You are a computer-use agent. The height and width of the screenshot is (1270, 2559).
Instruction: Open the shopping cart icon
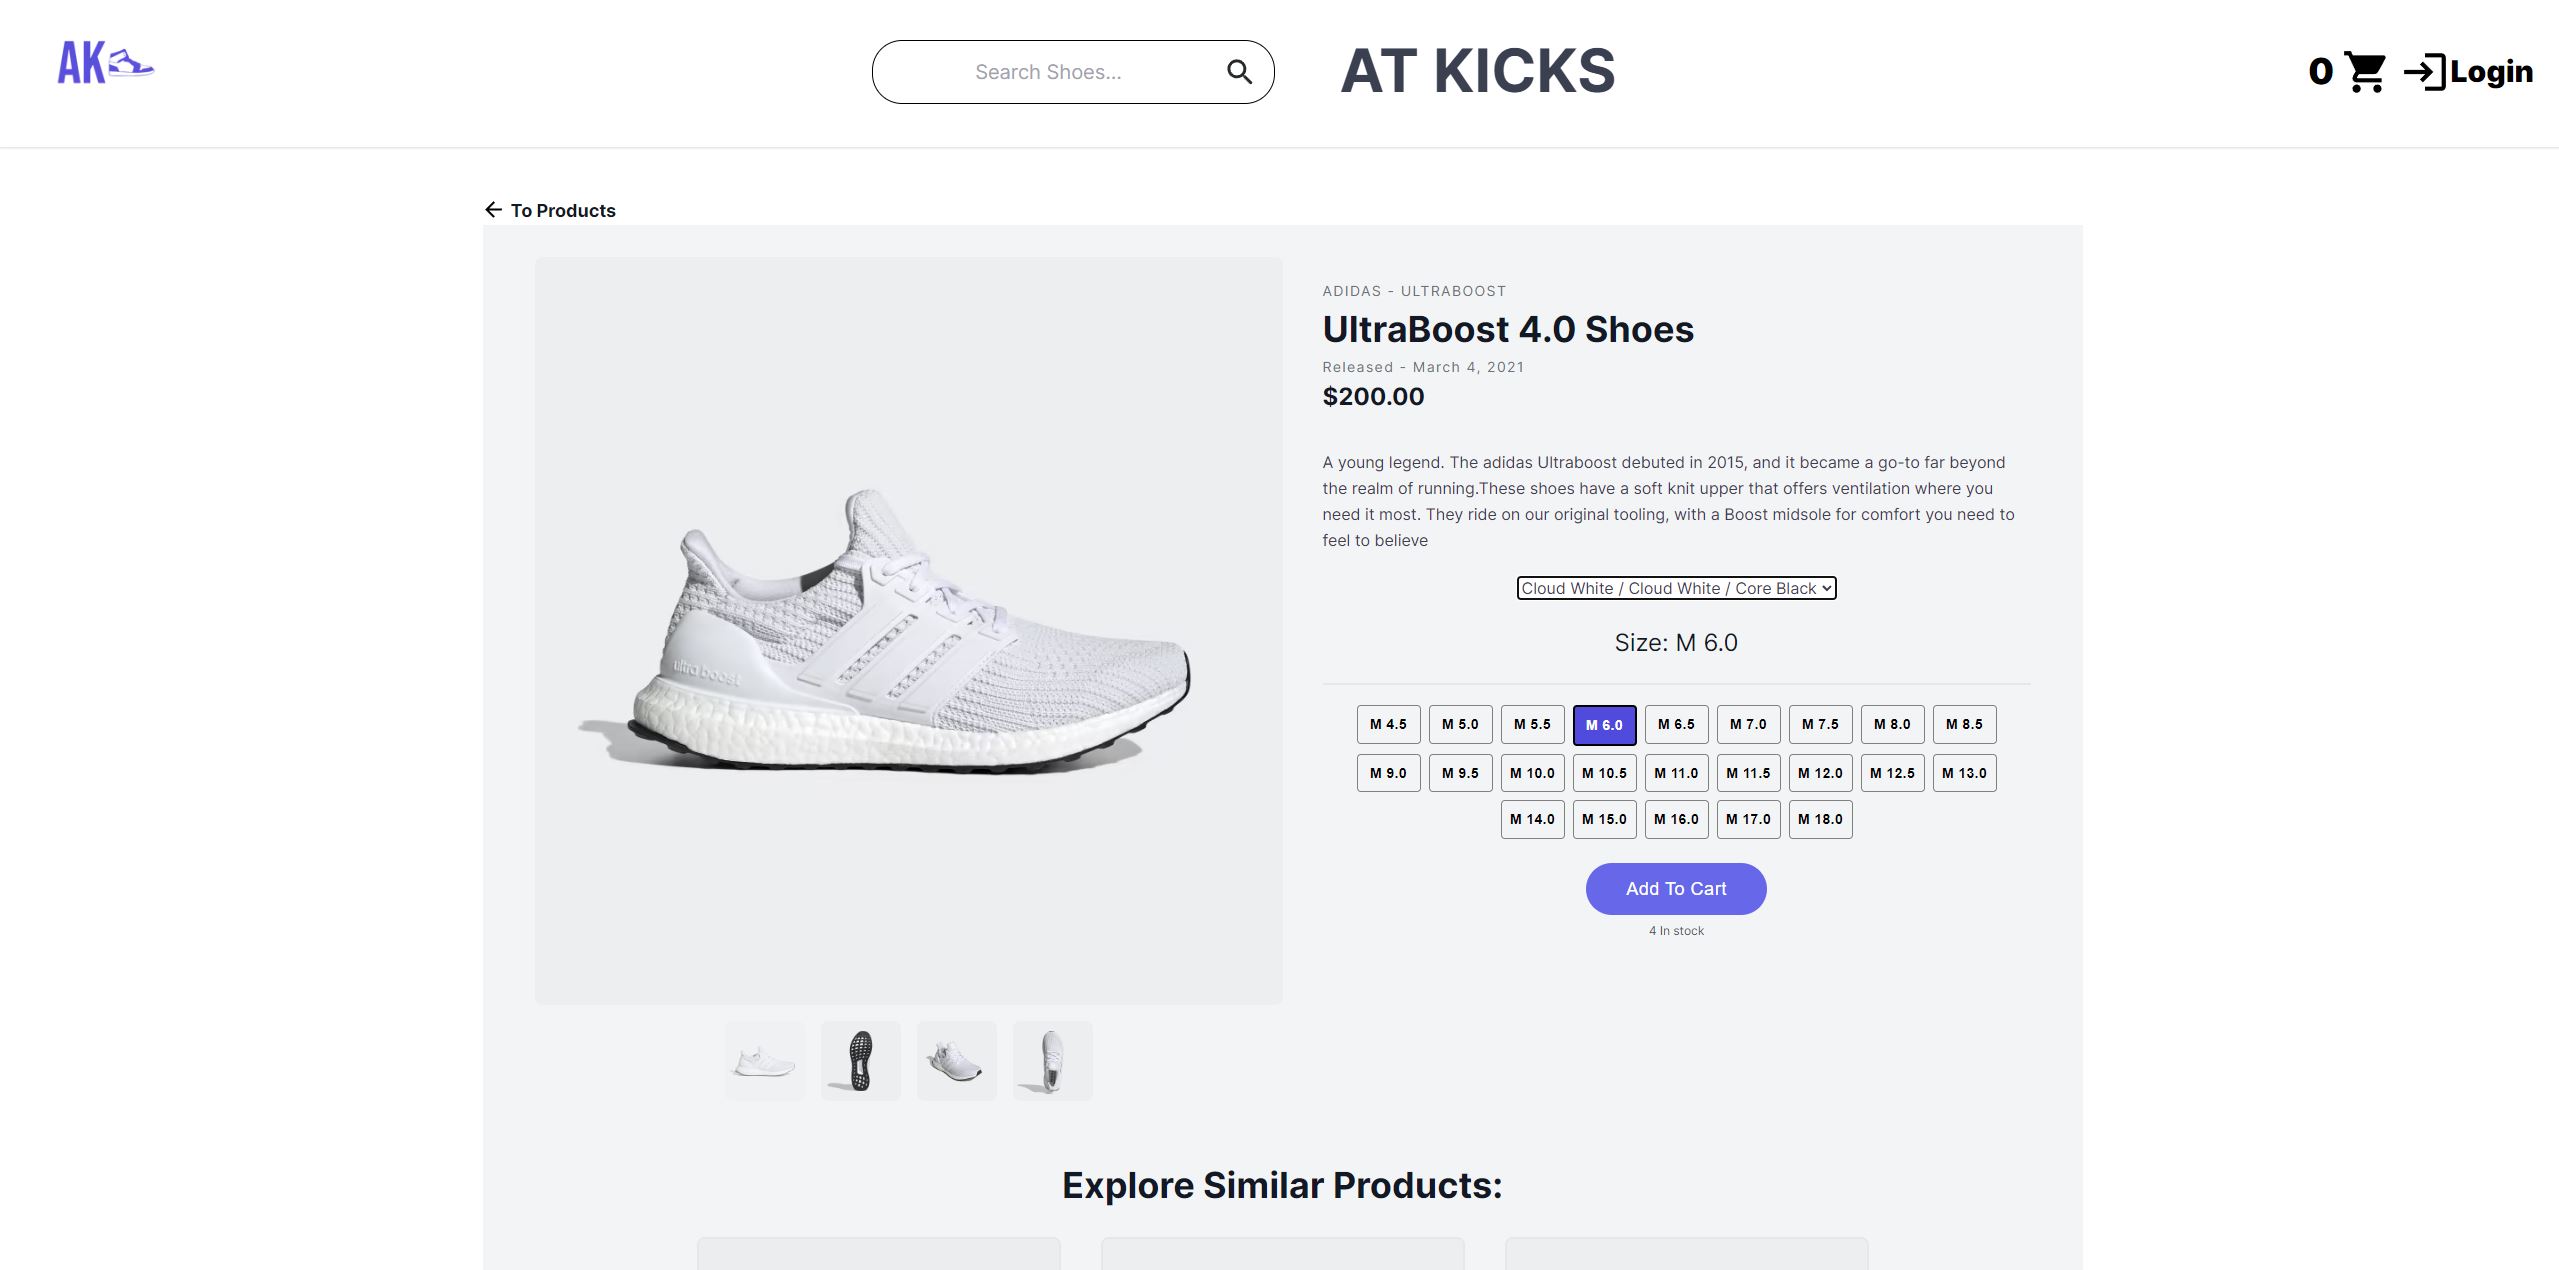[2365, 72]
